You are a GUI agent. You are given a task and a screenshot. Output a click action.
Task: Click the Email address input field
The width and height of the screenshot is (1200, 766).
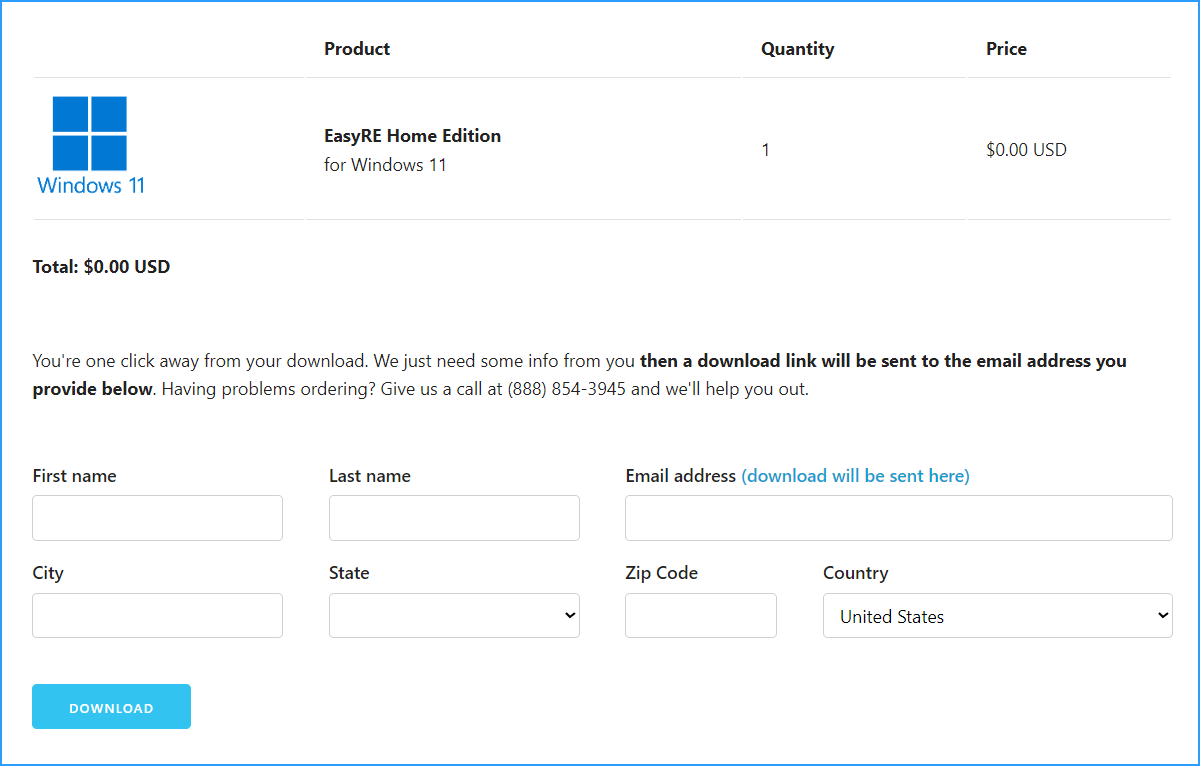[x=898, y=518]
